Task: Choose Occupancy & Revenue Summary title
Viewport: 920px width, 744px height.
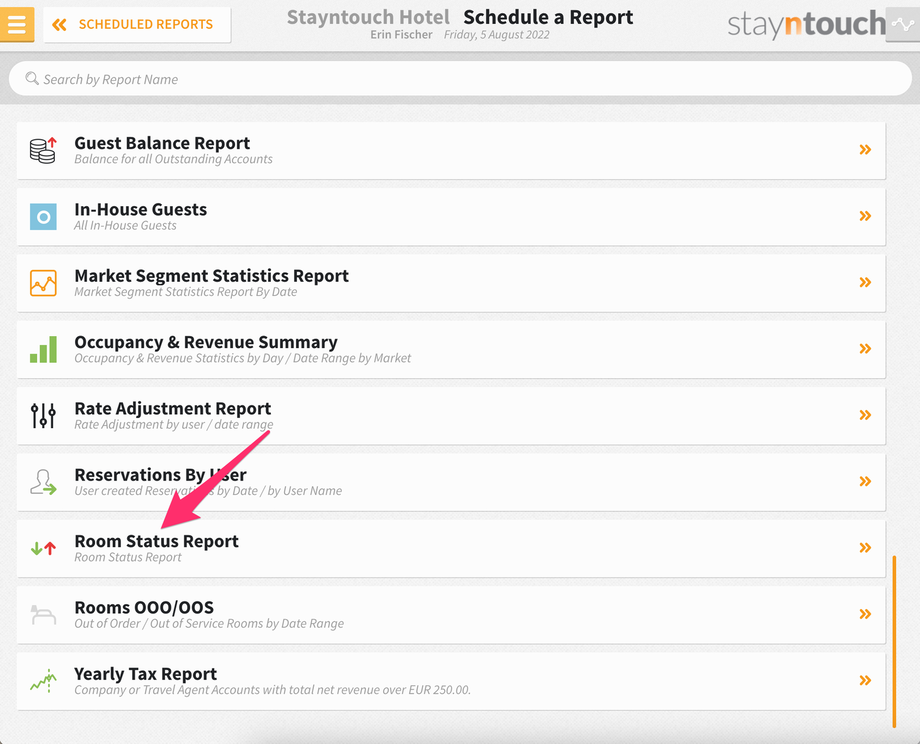Action: [x=206, y=342]
